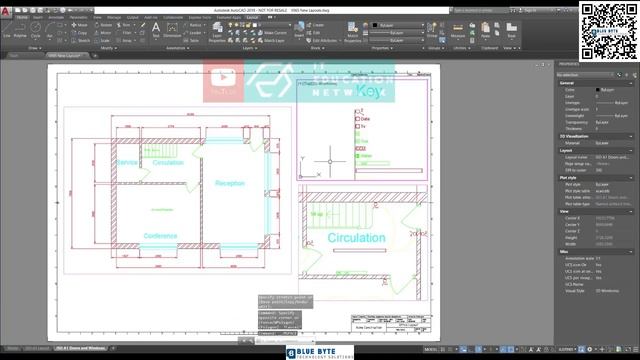Screen dimensions: 640x360
Task: Click the Paste tool
Action: click(x=485, y=30)
